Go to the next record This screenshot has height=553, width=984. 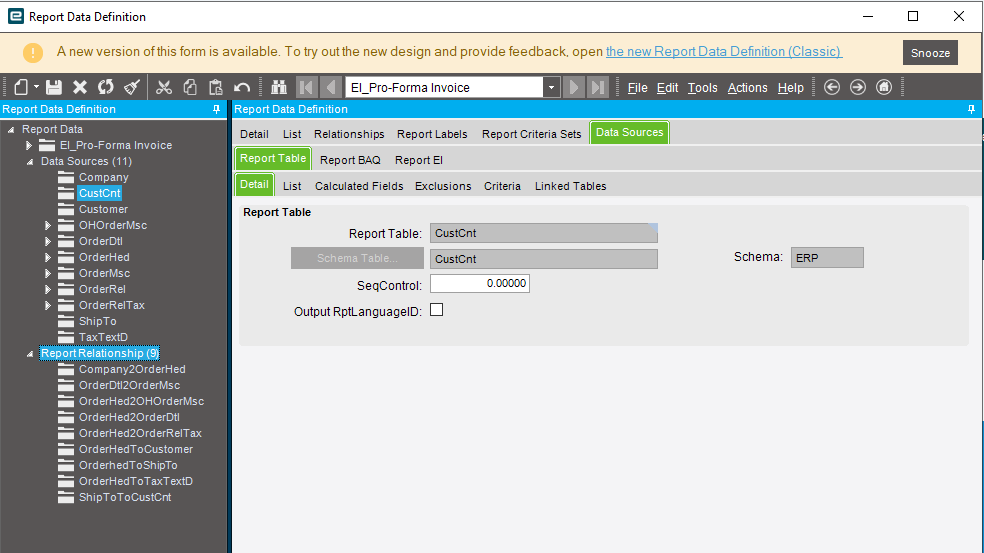click(573, 87)
